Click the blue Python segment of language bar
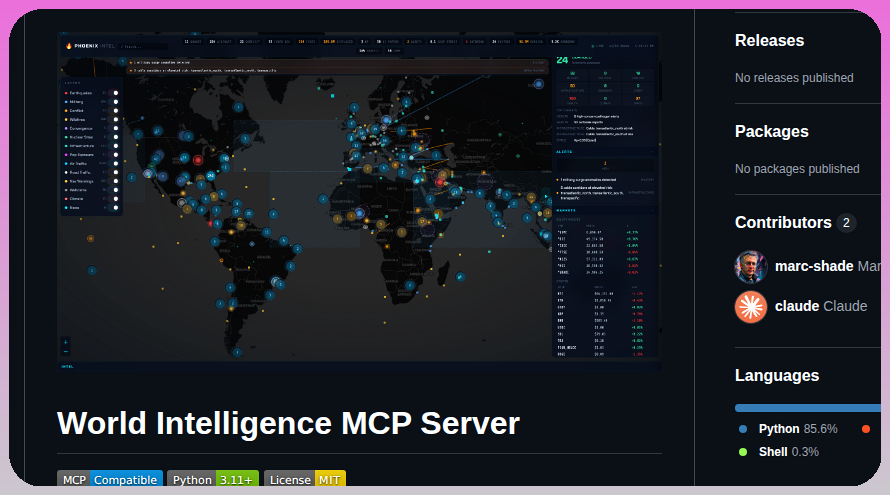 click(x=808, y=408)
